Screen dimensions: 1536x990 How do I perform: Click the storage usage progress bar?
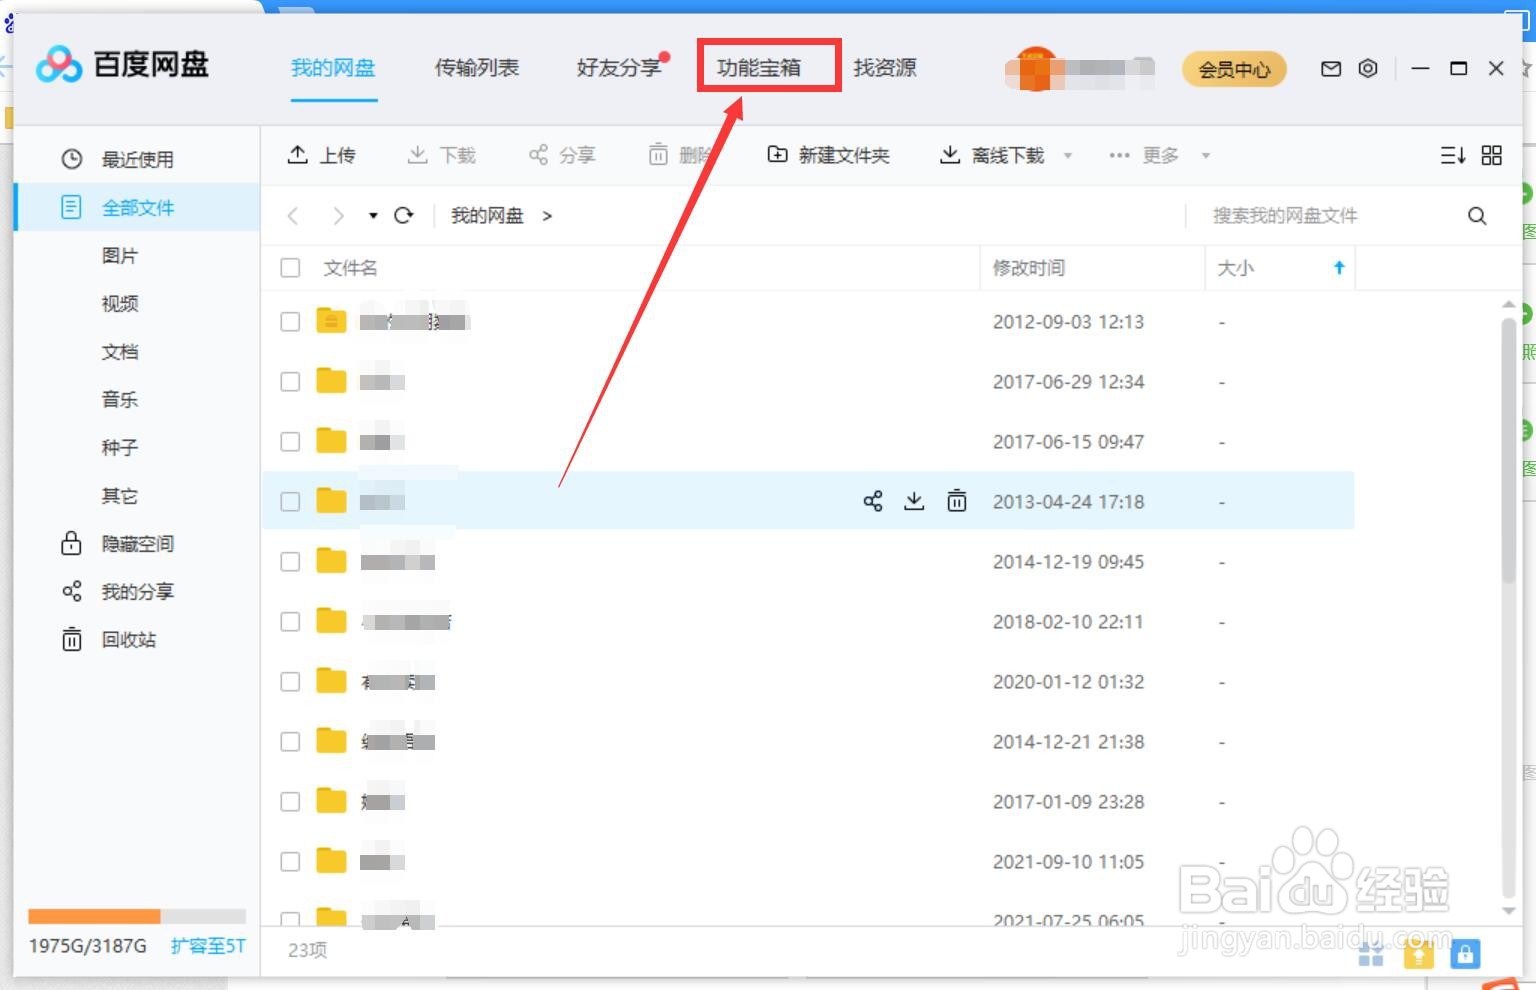point(137,916)
